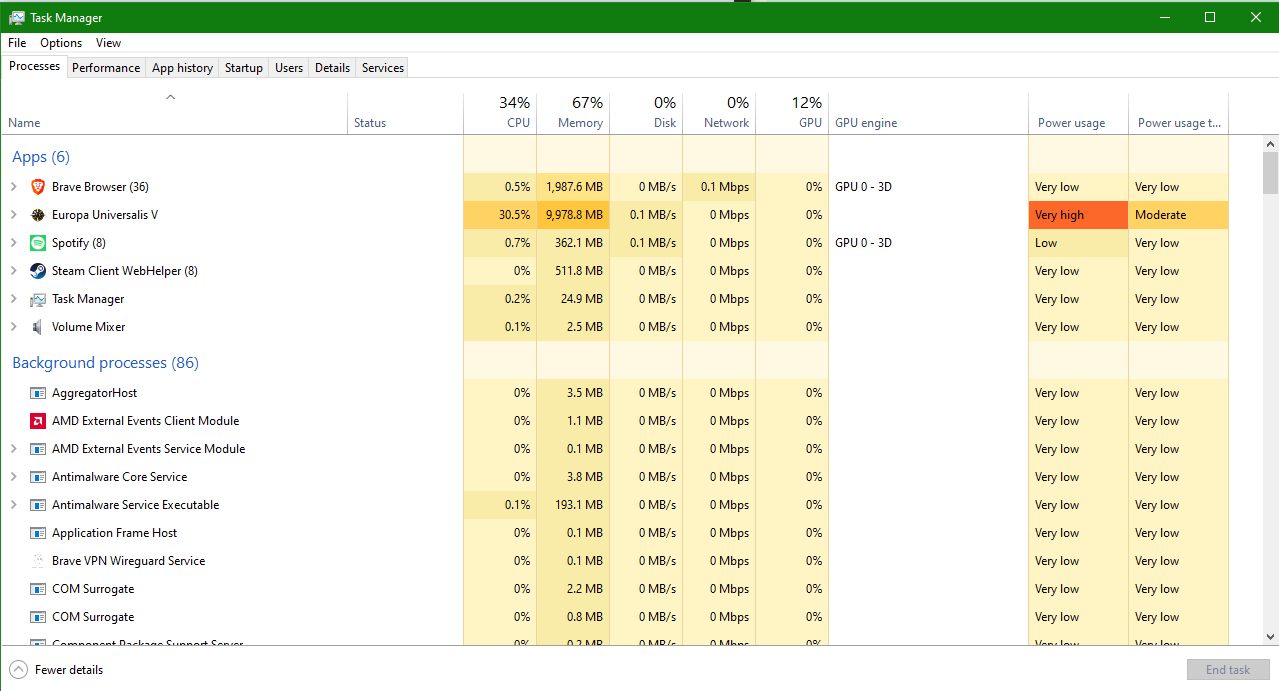The image size is (1279, 691).
Task: Expand the Brave Browser process group
Action: pyautogui.click(x=13, y=187)
